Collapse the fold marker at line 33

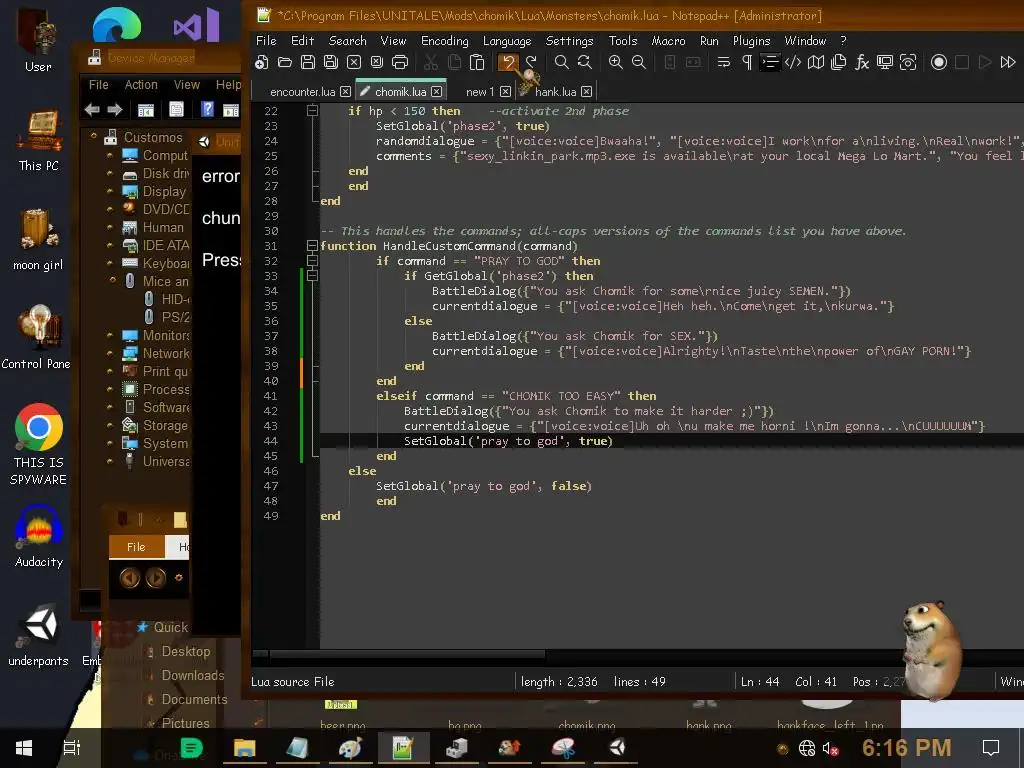(x=312, y=276)
